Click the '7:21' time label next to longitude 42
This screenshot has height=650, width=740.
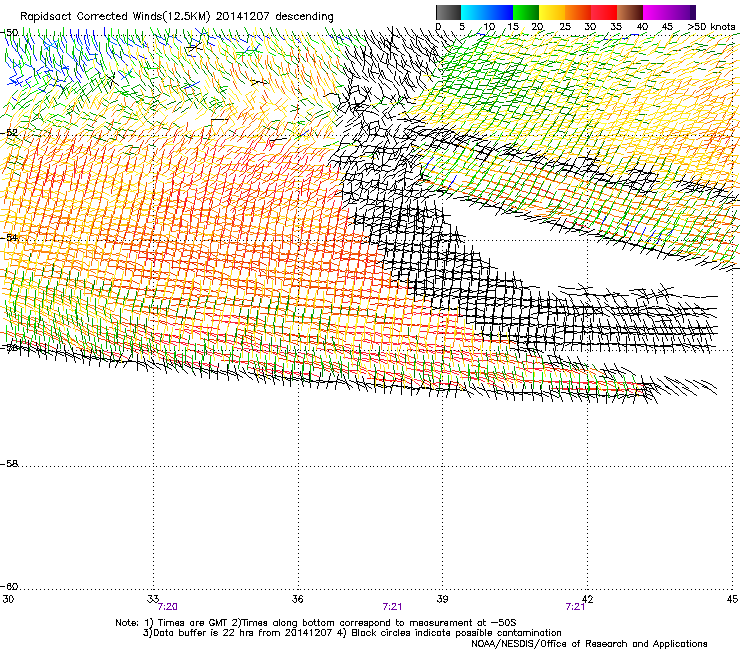(x=575, y=607)
